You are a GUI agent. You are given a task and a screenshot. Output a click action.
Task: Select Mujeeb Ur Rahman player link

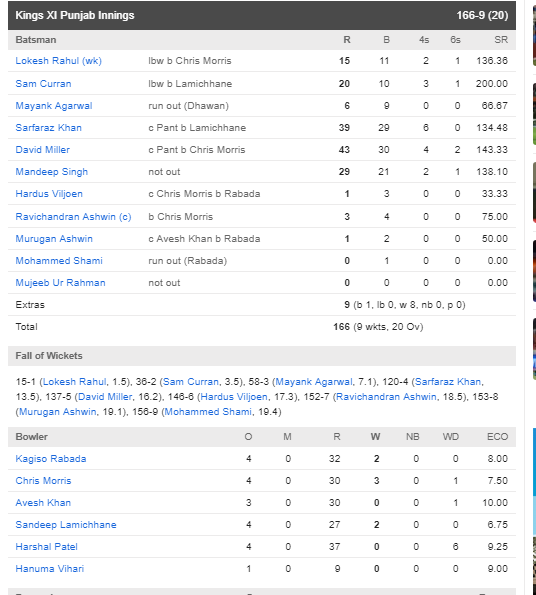60,282
